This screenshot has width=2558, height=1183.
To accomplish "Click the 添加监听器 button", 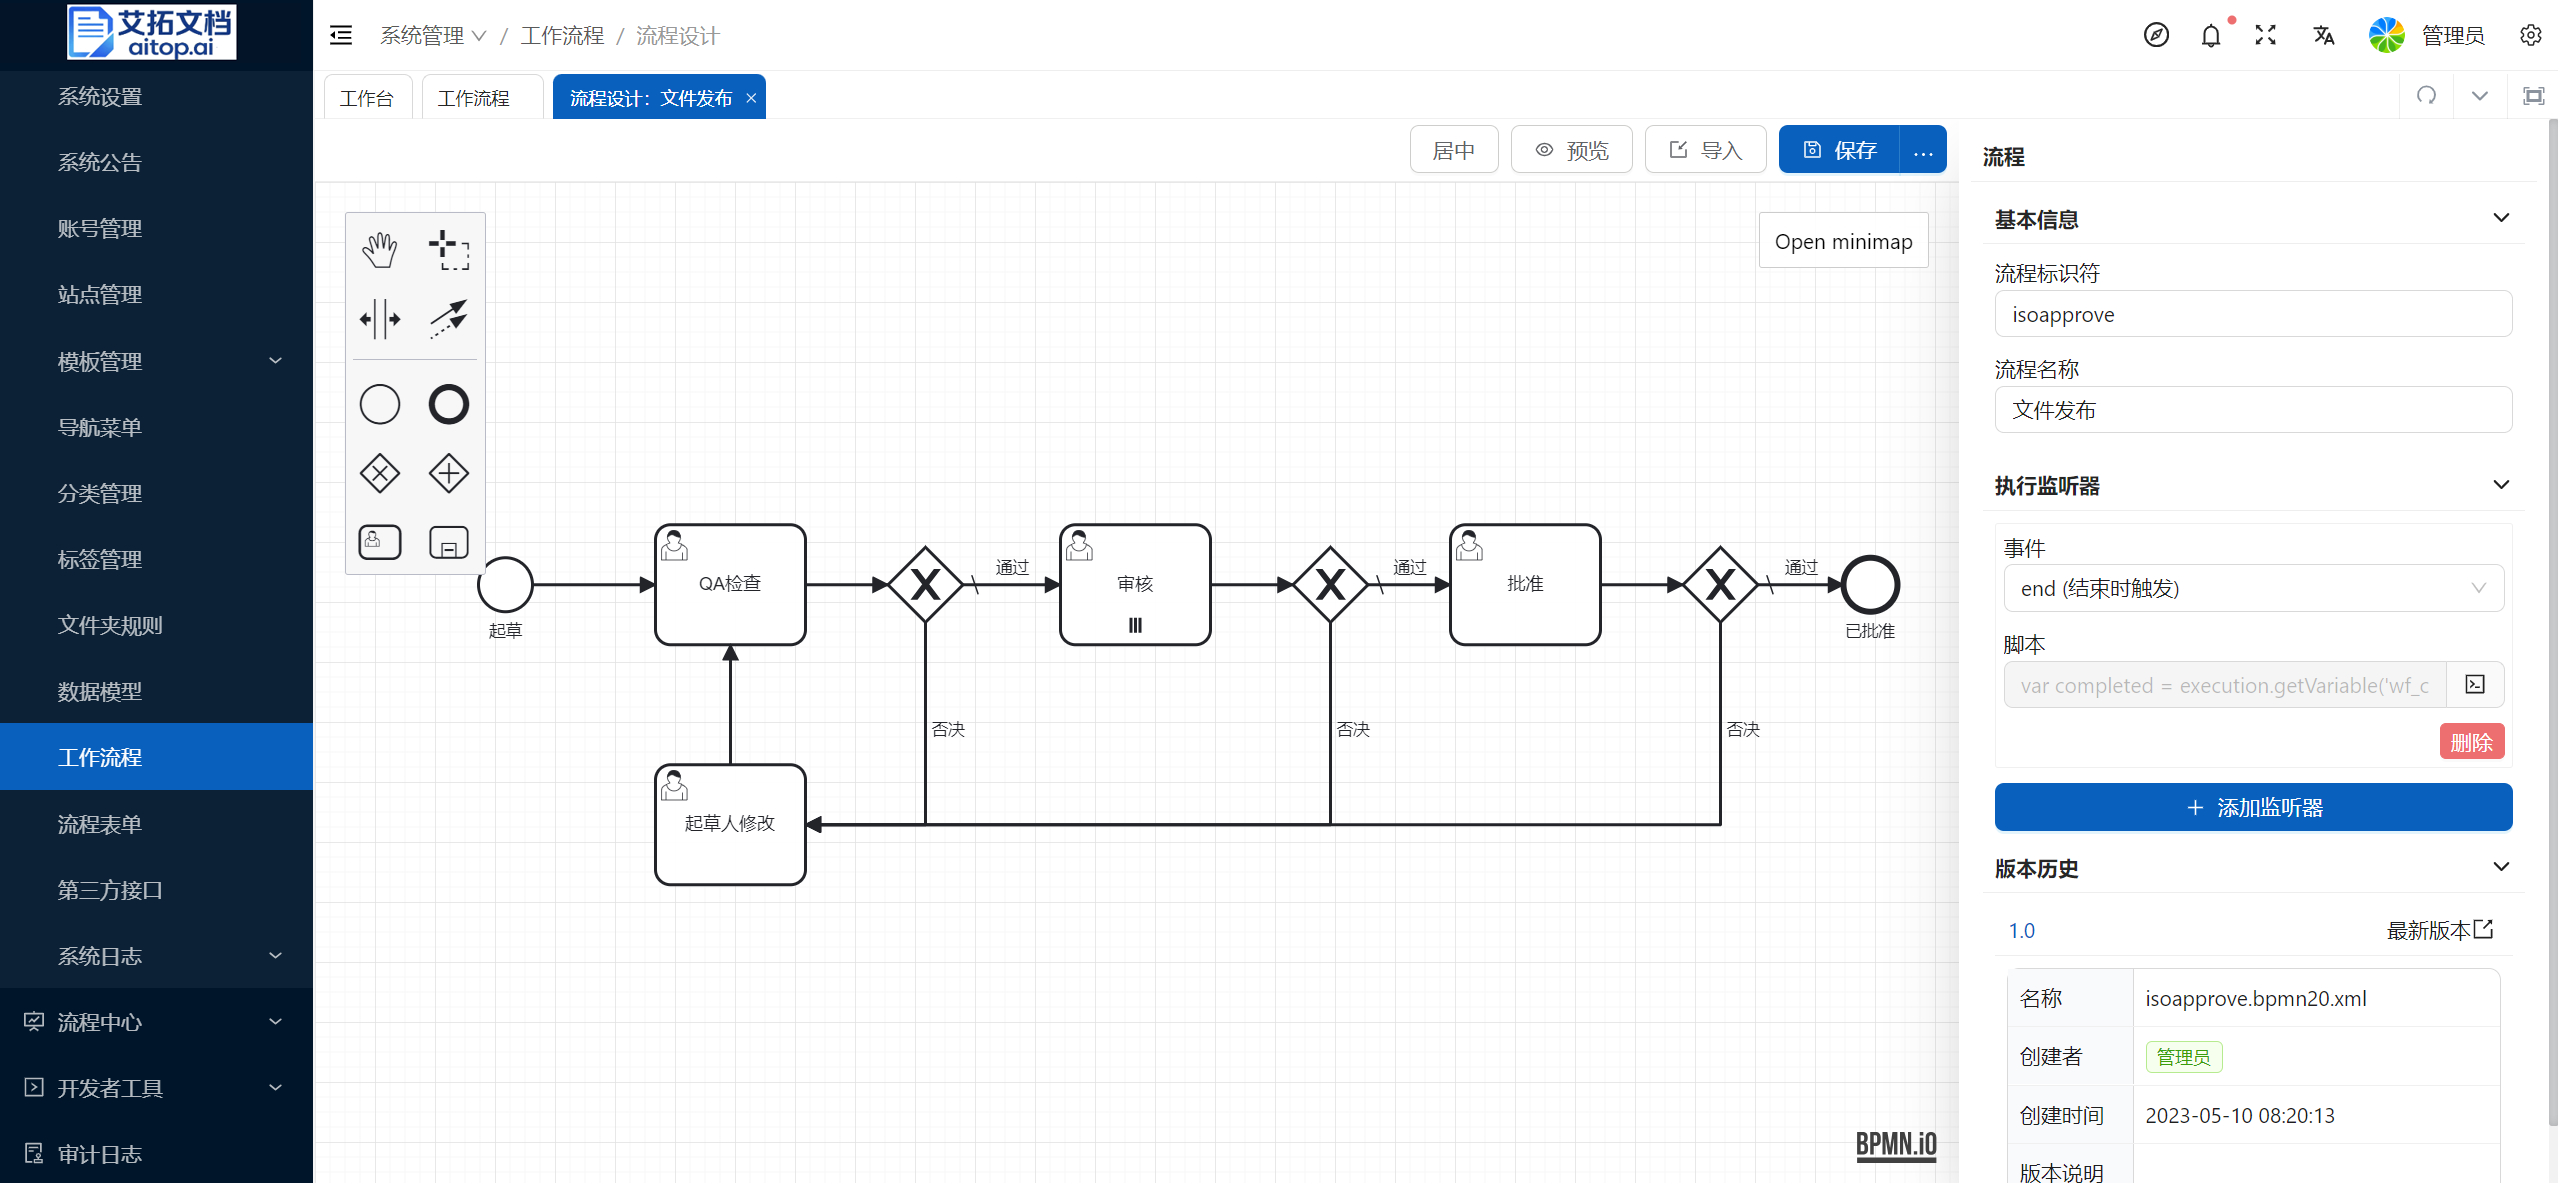I will coord(2253,807).
